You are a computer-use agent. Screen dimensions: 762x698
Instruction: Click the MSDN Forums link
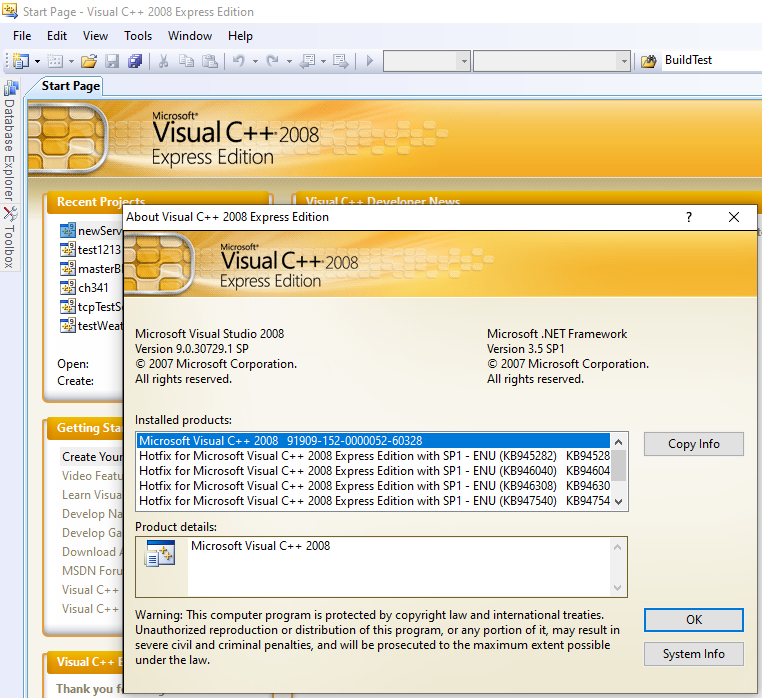click(92, 571)
